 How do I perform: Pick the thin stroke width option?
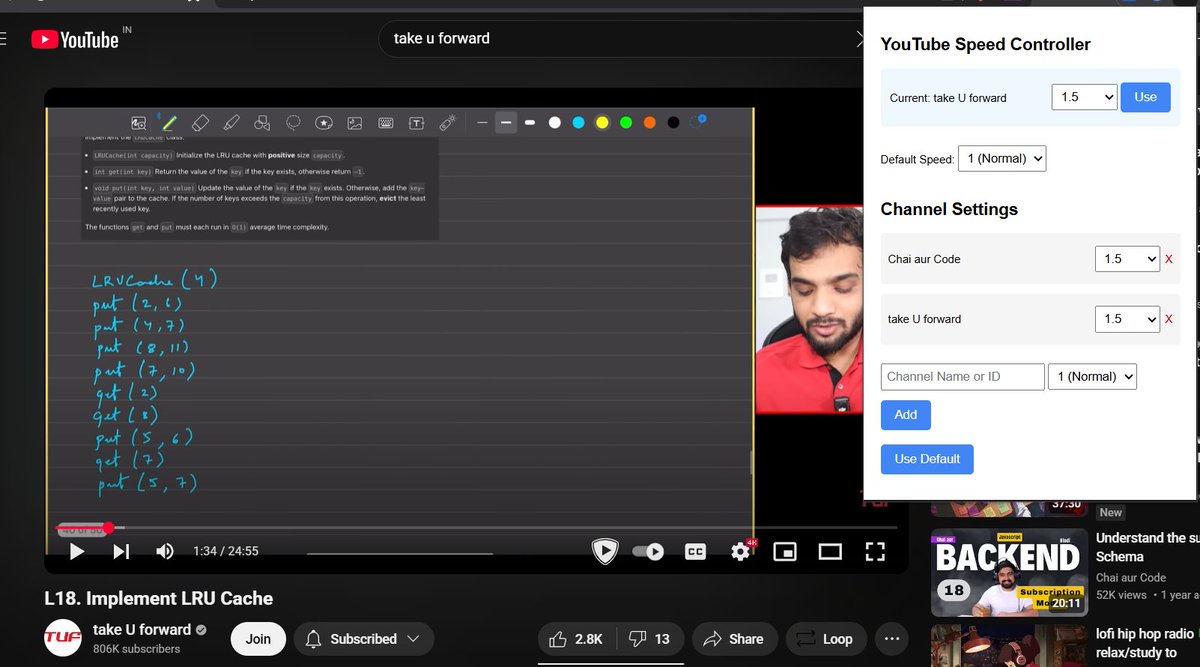482,123
